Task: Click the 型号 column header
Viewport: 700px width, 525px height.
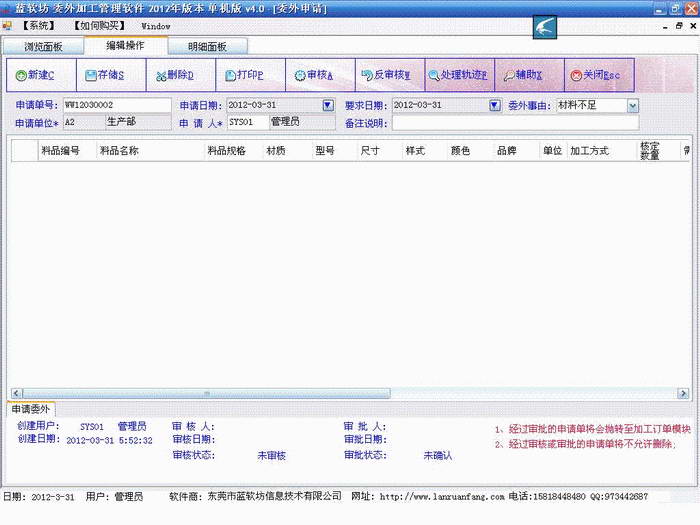Action: click(335, 151)
